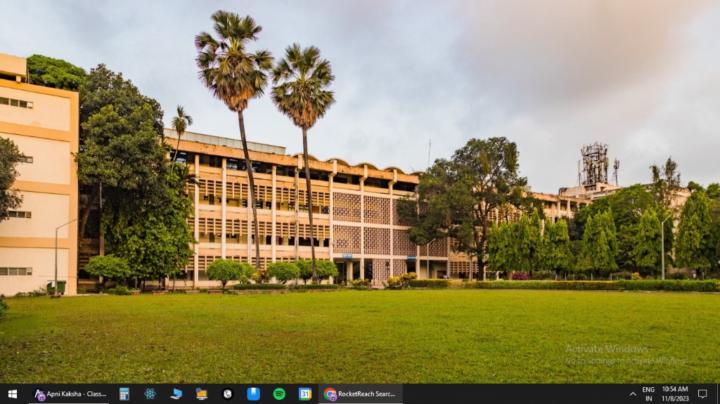Open File Explorer from the taskbar
720x404 pixels.
pos(202,394)
